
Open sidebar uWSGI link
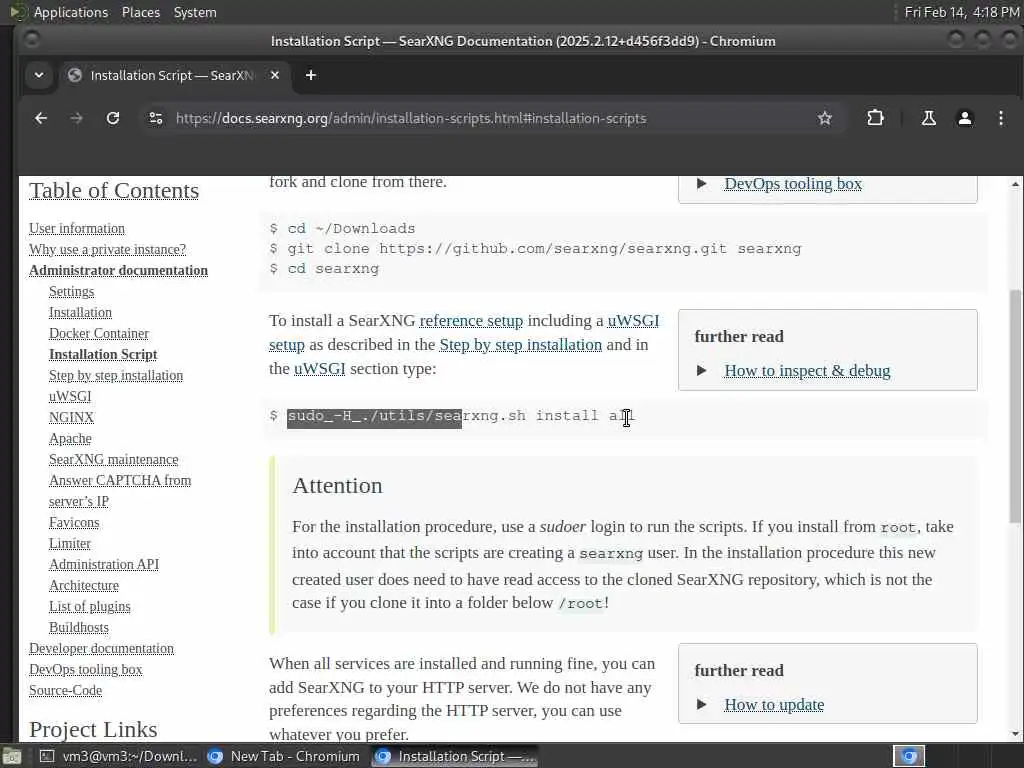(x=70, y=396)
